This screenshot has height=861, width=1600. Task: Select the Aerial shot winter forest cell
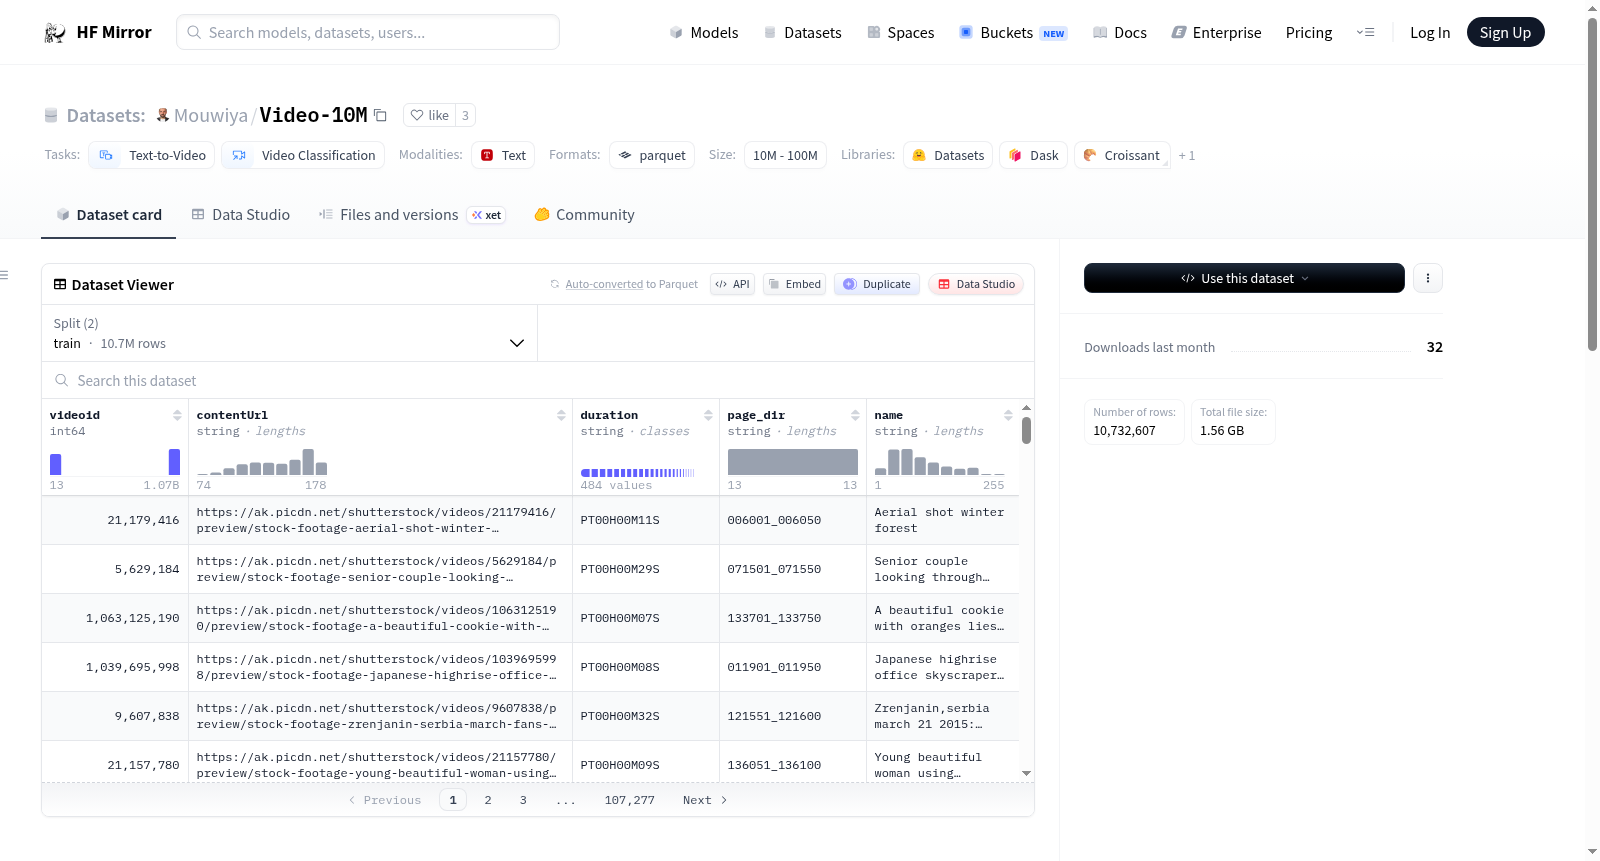tap(943, 520)
